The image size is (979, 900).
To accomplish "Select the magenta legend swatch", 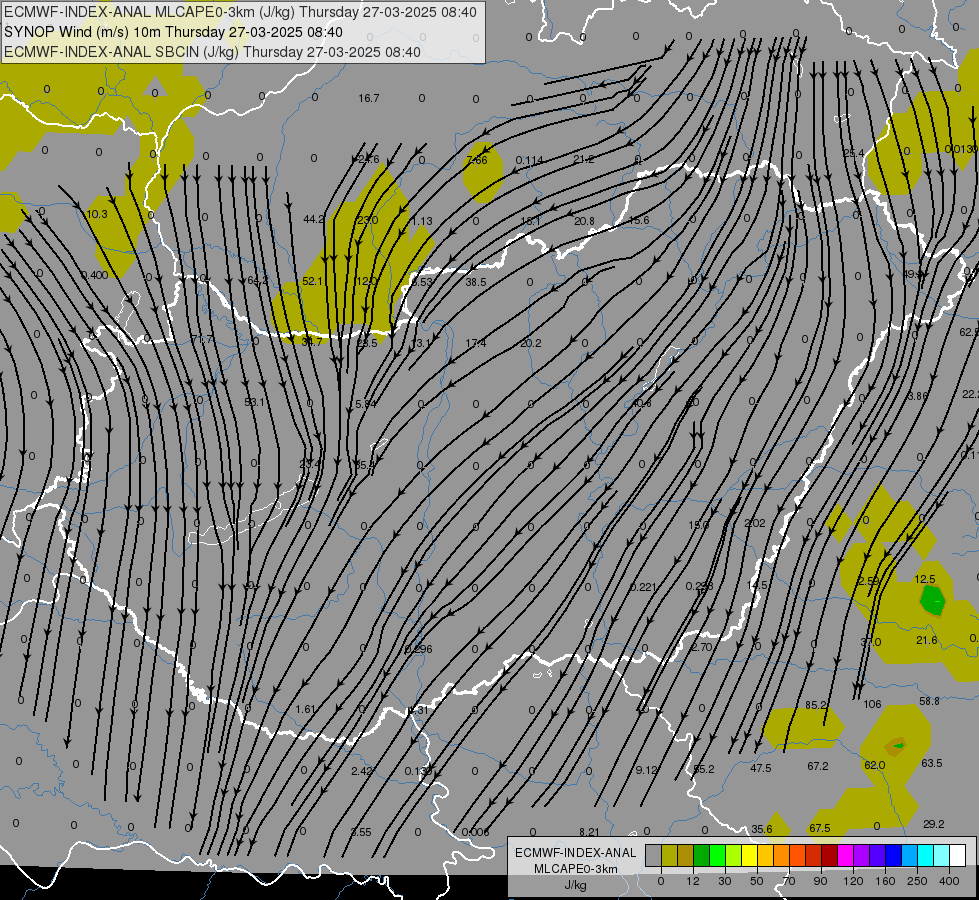I will click(846, 855).
